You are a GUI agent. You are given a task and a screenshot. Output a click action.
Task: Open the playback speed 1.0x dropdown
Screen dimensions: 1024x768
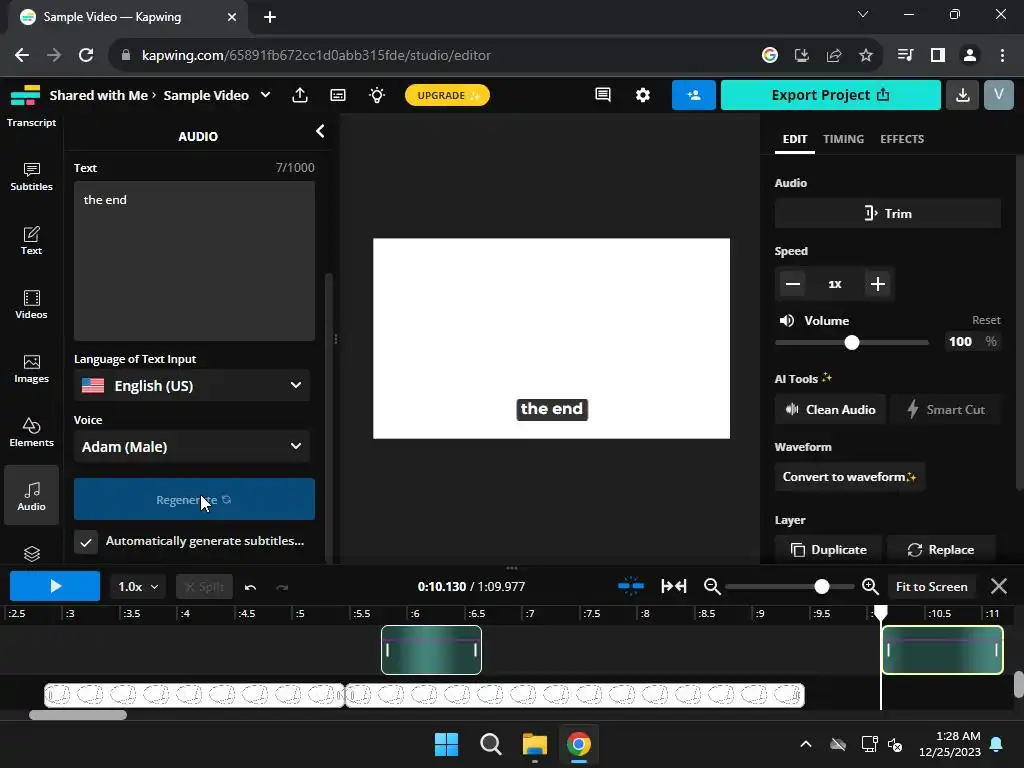[x=138, y=587]
